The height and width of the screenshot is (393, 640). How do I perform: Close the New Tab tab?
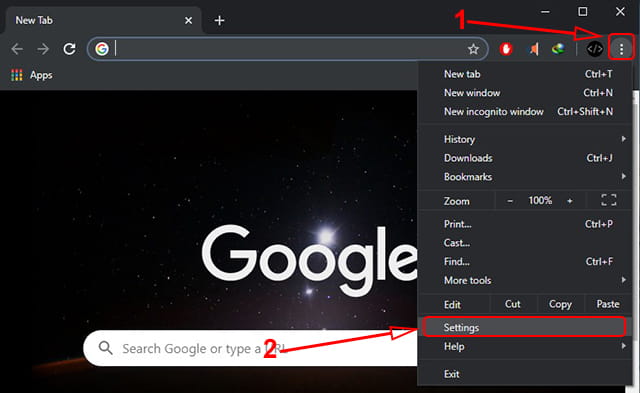tap(188, 20)
